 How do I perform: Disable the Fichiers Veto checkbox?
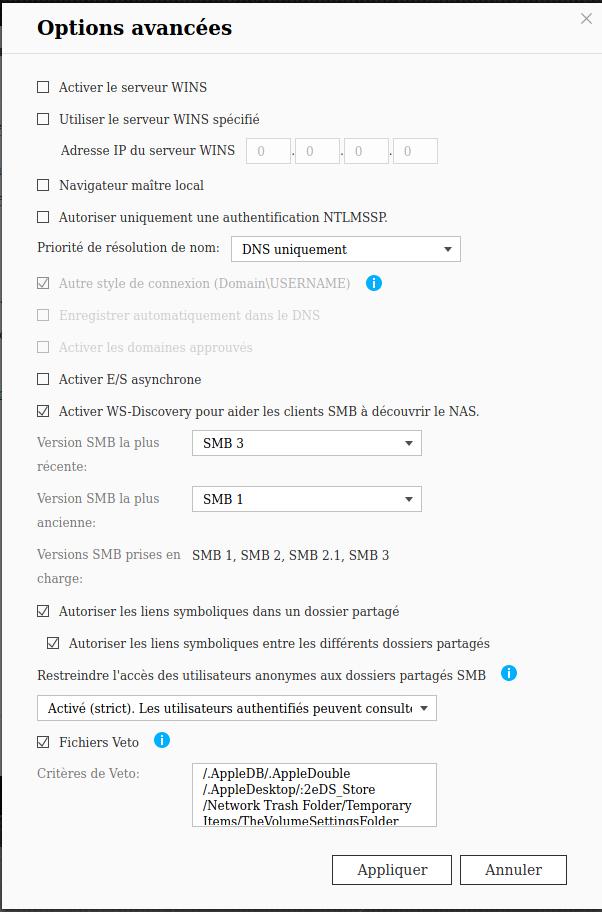pyautogui.click(x=43, y=742)
